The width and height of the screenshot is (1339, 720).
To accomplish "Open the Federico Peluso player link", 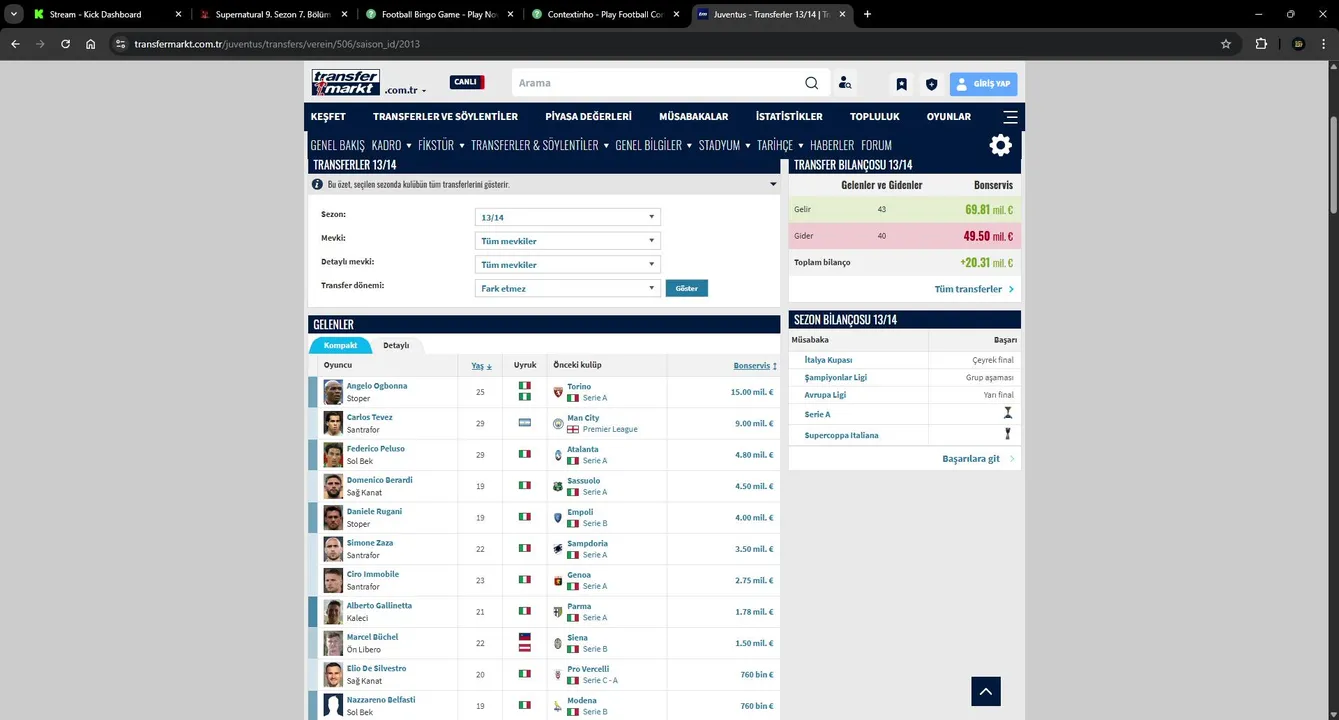I will pyautogui.click(x=376, y=449).
